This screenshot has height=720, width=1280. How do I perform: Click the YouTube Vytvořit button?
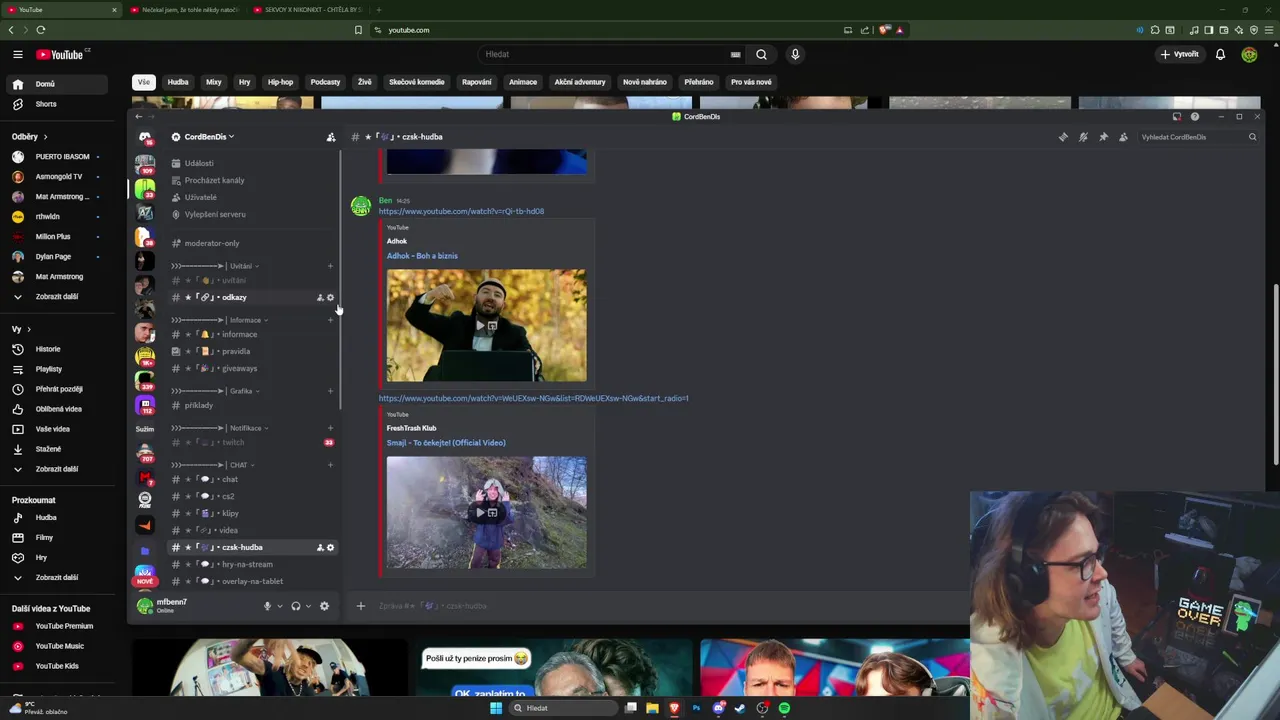pyautogui.click(x=1180, y=55)
